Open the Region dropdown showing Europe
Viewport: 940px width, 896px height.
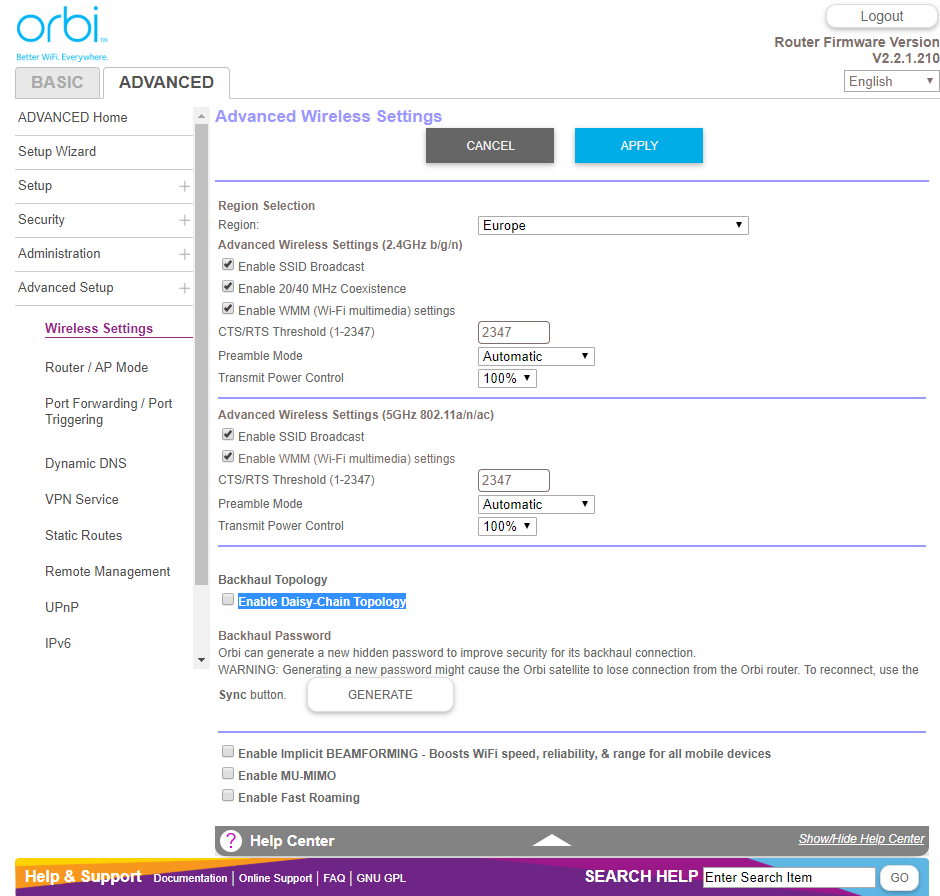(613, 226)
